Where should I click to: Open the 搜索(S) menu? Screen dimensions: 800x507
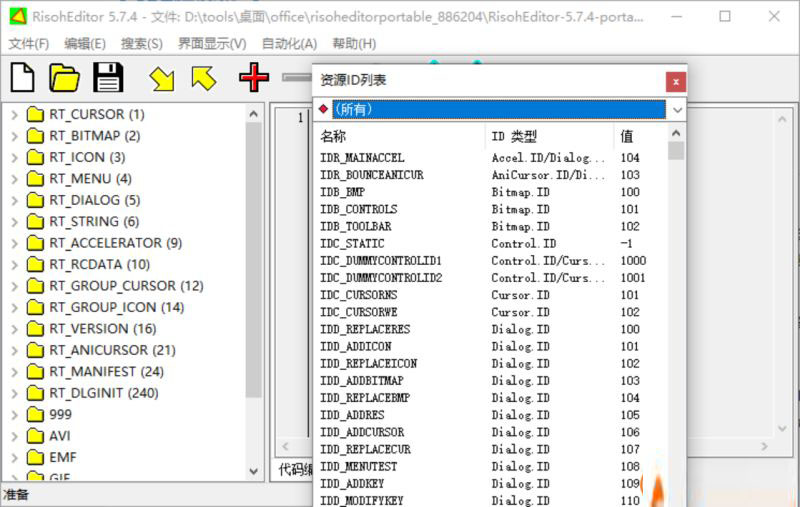tap(141, 44)
